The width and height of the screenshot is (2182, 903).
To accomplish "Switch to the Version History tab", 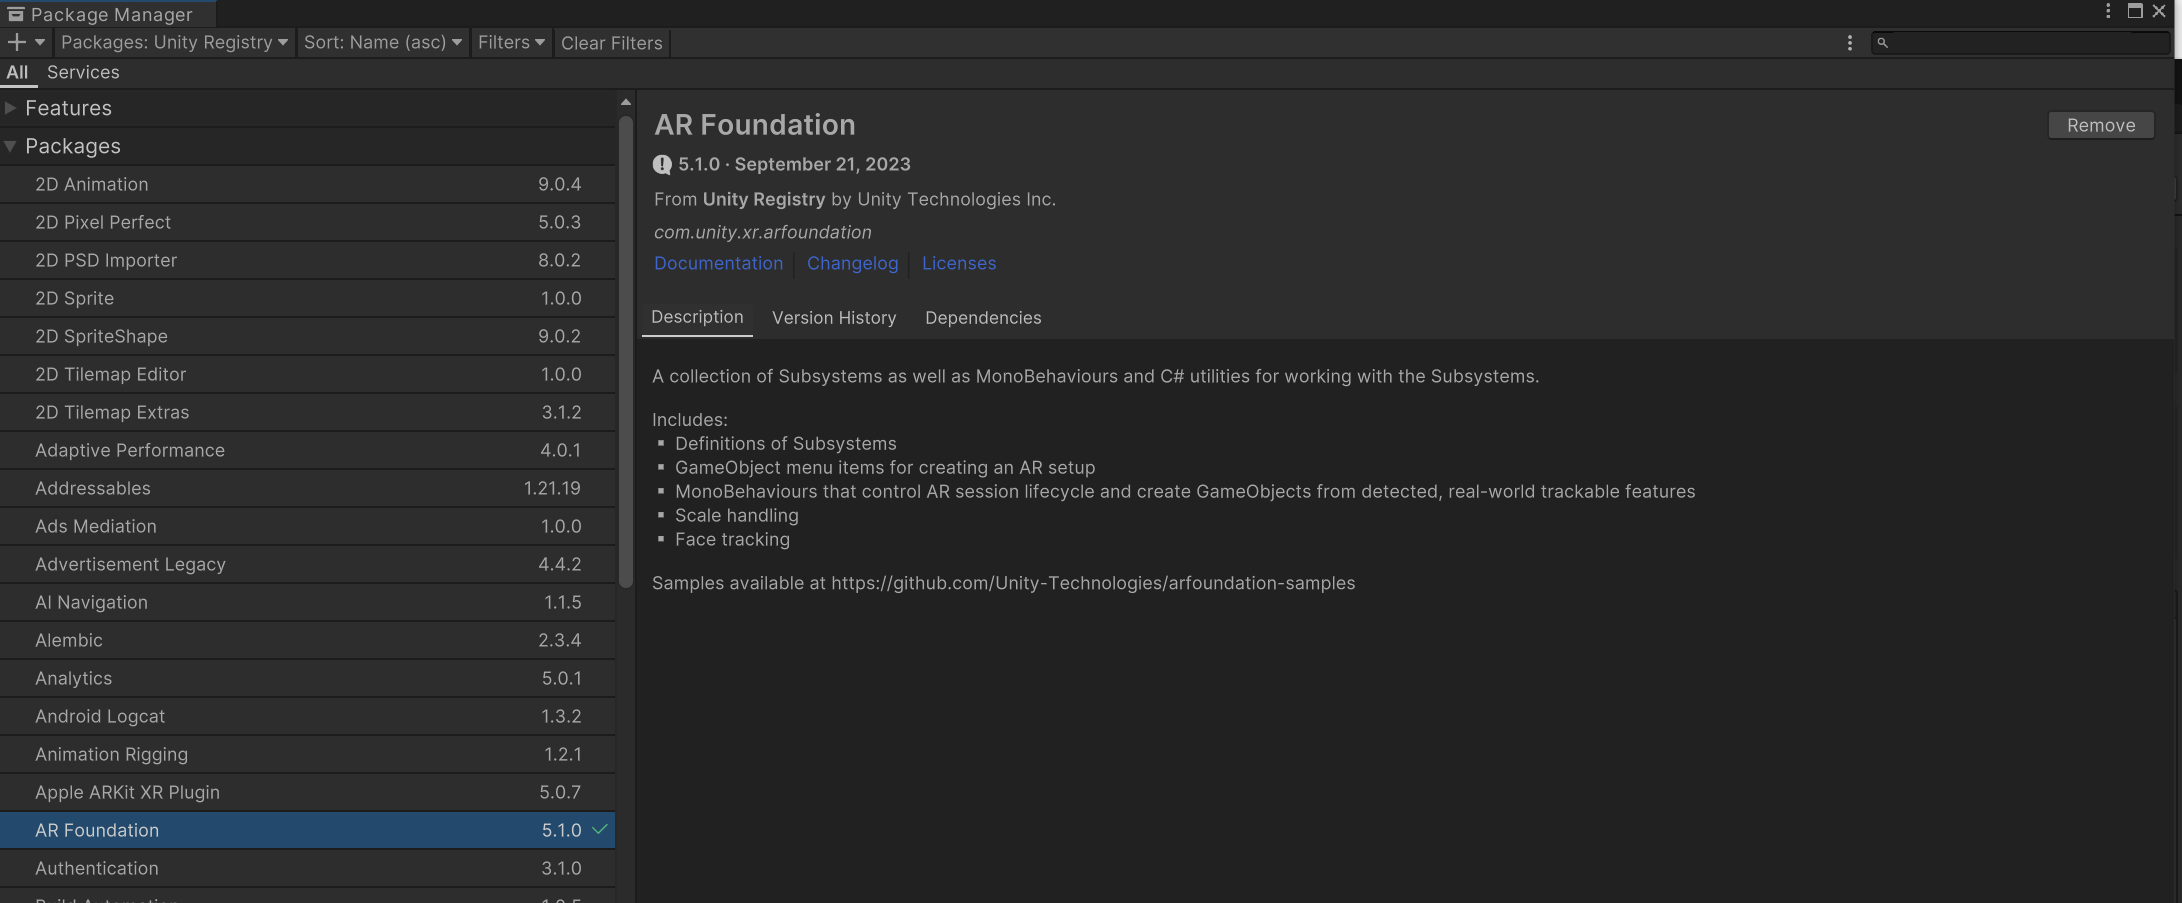I will (834, 318).
